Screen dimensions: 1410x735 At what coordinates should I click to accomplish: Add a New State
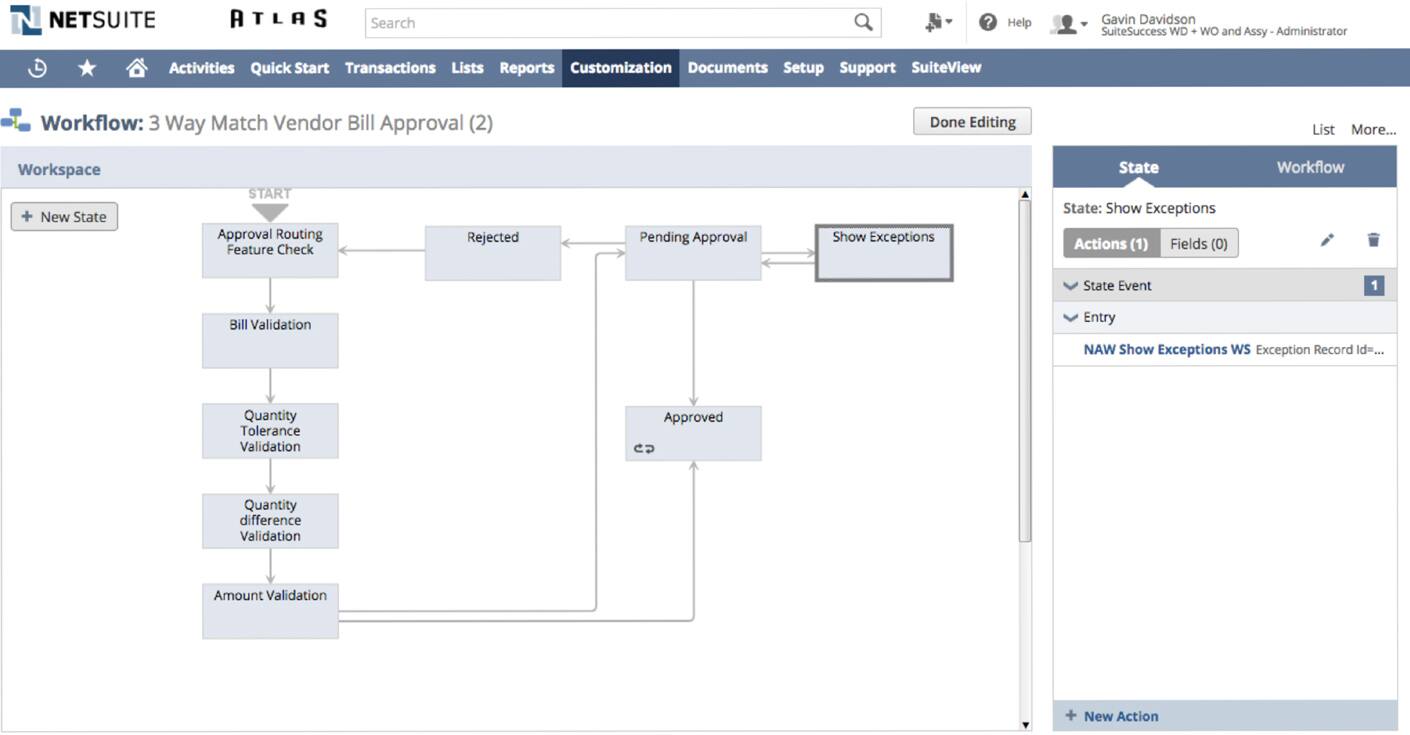point(64,217)
